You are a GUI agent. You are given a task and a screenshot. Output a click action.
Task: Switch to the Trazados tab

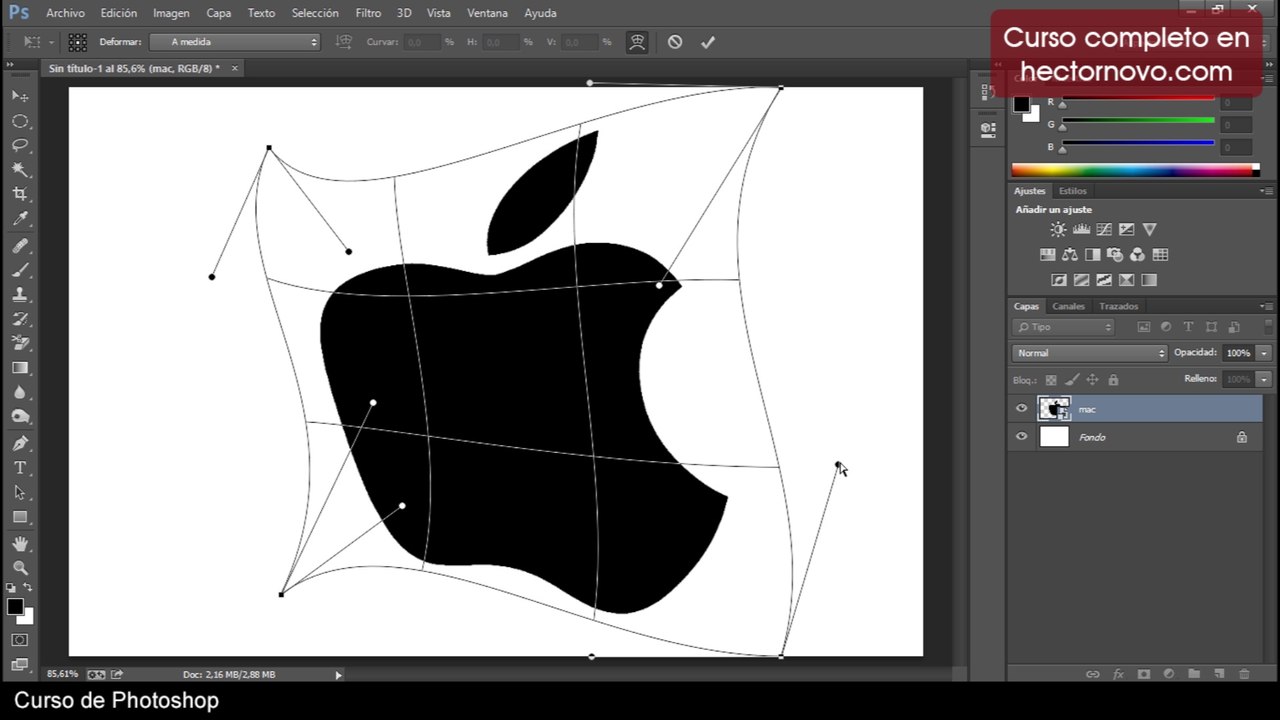tap(1118, 306)
